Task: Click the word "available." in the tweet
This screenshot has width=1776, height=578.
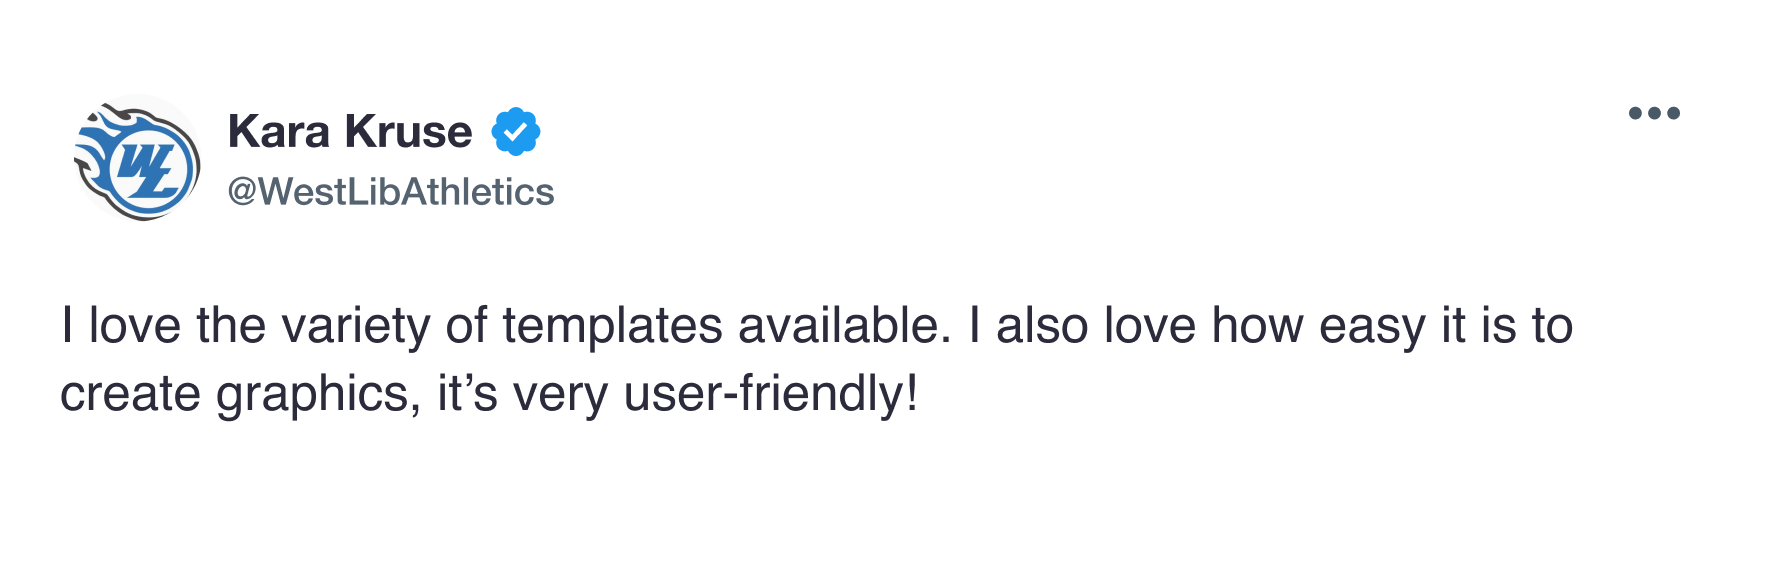Action: (x=845, y=326)
